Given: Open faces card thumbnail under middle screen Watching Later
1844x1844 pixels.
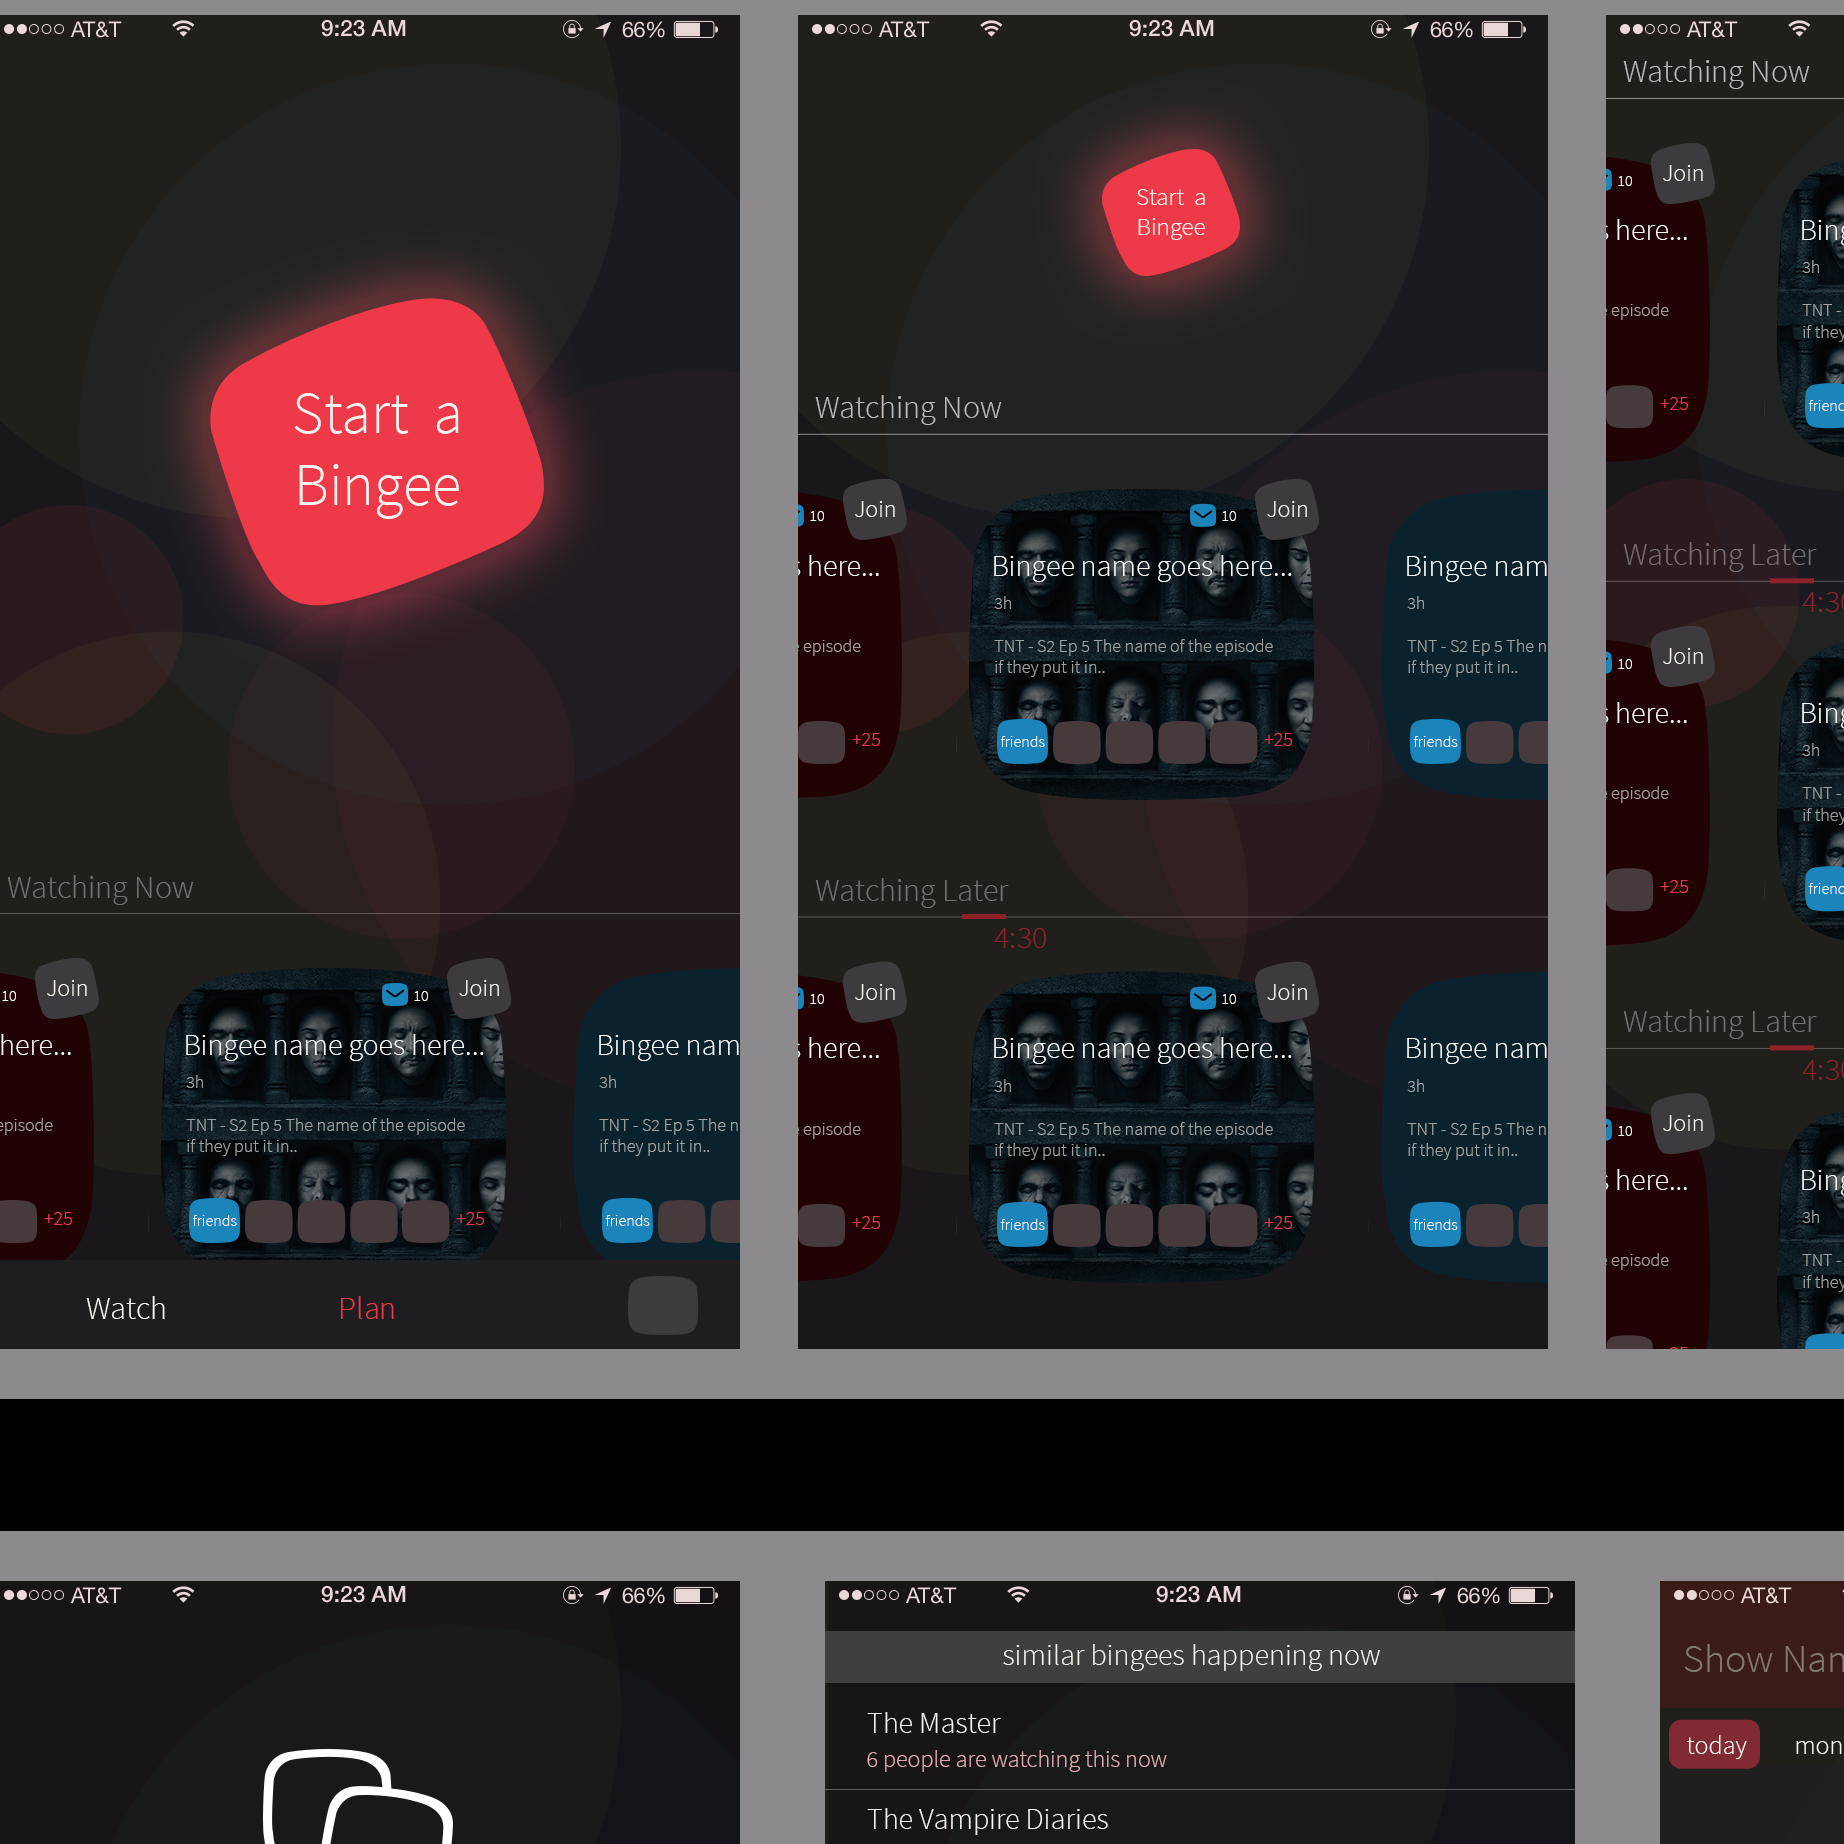Looking at the screenshot, I should coord(1142,1127).
